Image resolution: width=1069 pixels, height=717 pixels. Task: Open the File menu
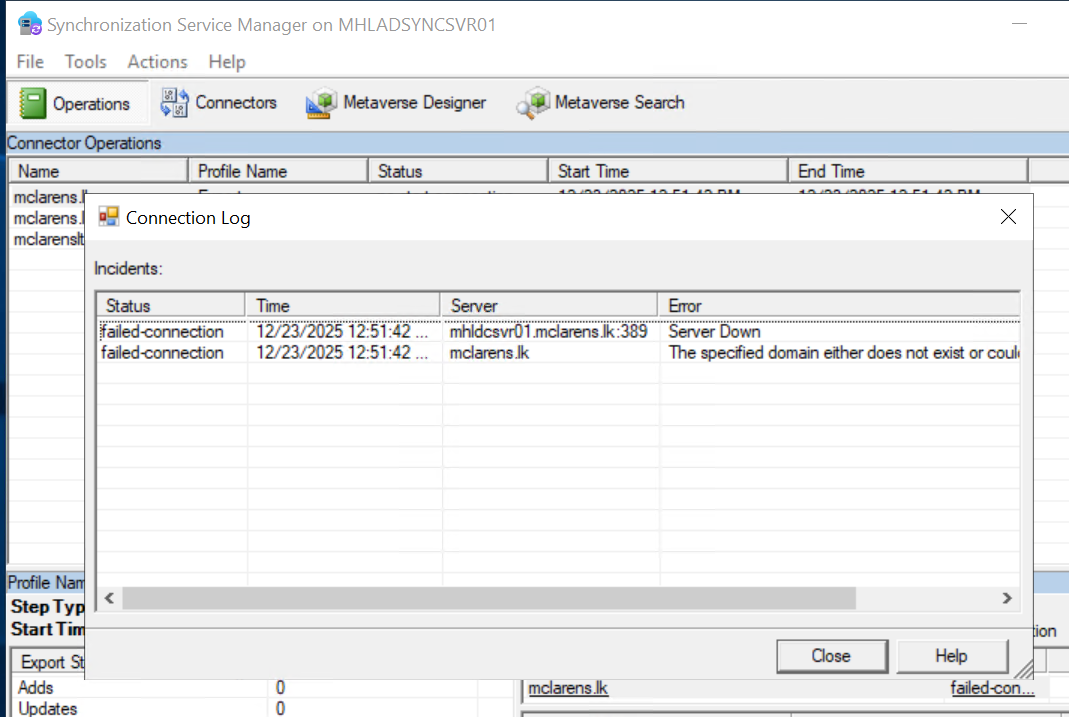point(30,61)
